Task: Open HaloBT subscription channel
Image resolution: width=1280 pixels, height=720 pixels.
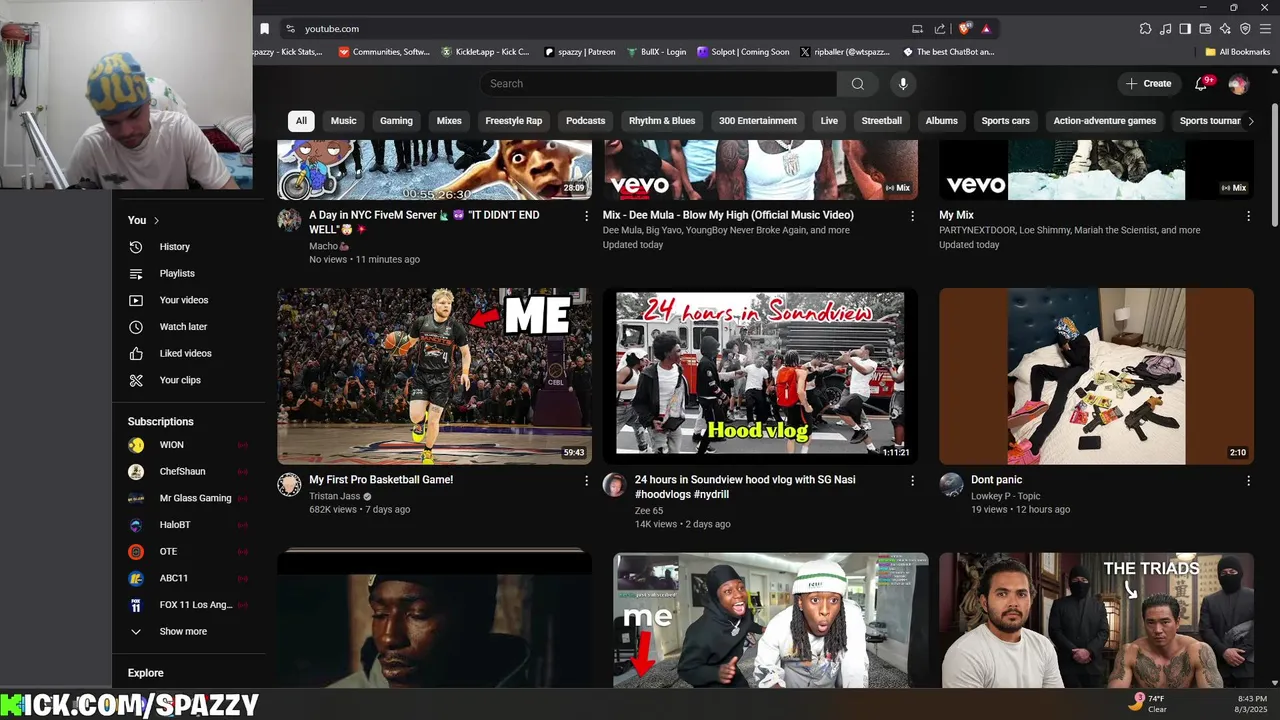Action: pyautogui.click(x=175, y=525)
